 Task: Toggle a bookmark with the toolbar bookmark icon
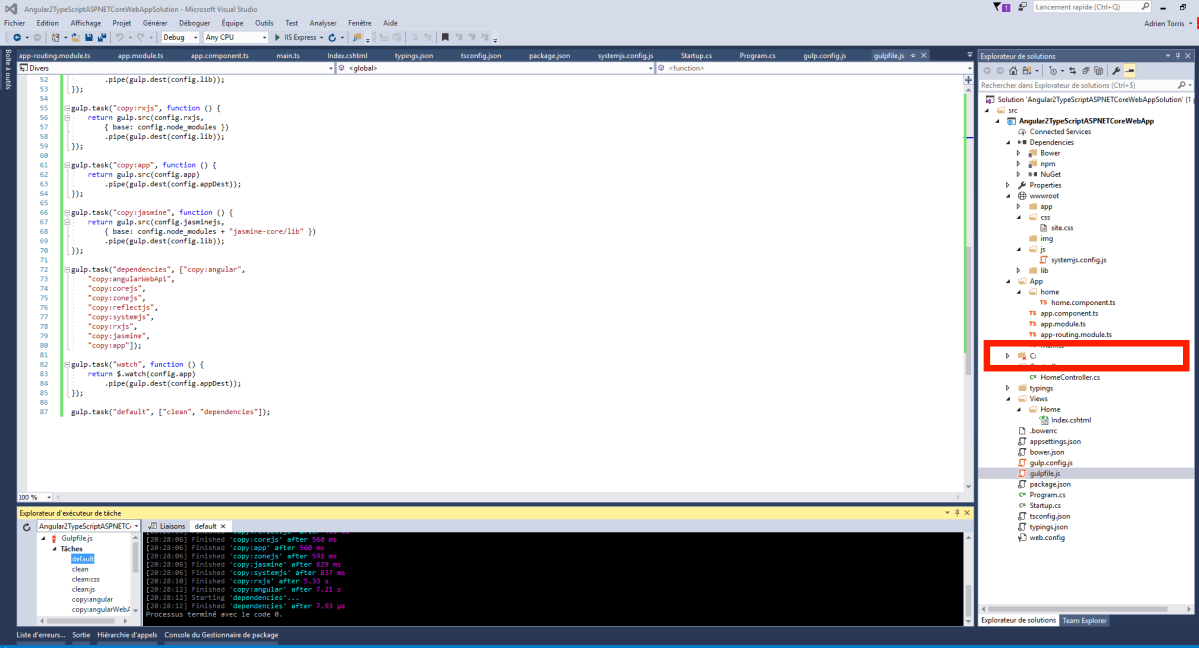tap(445, 37)
